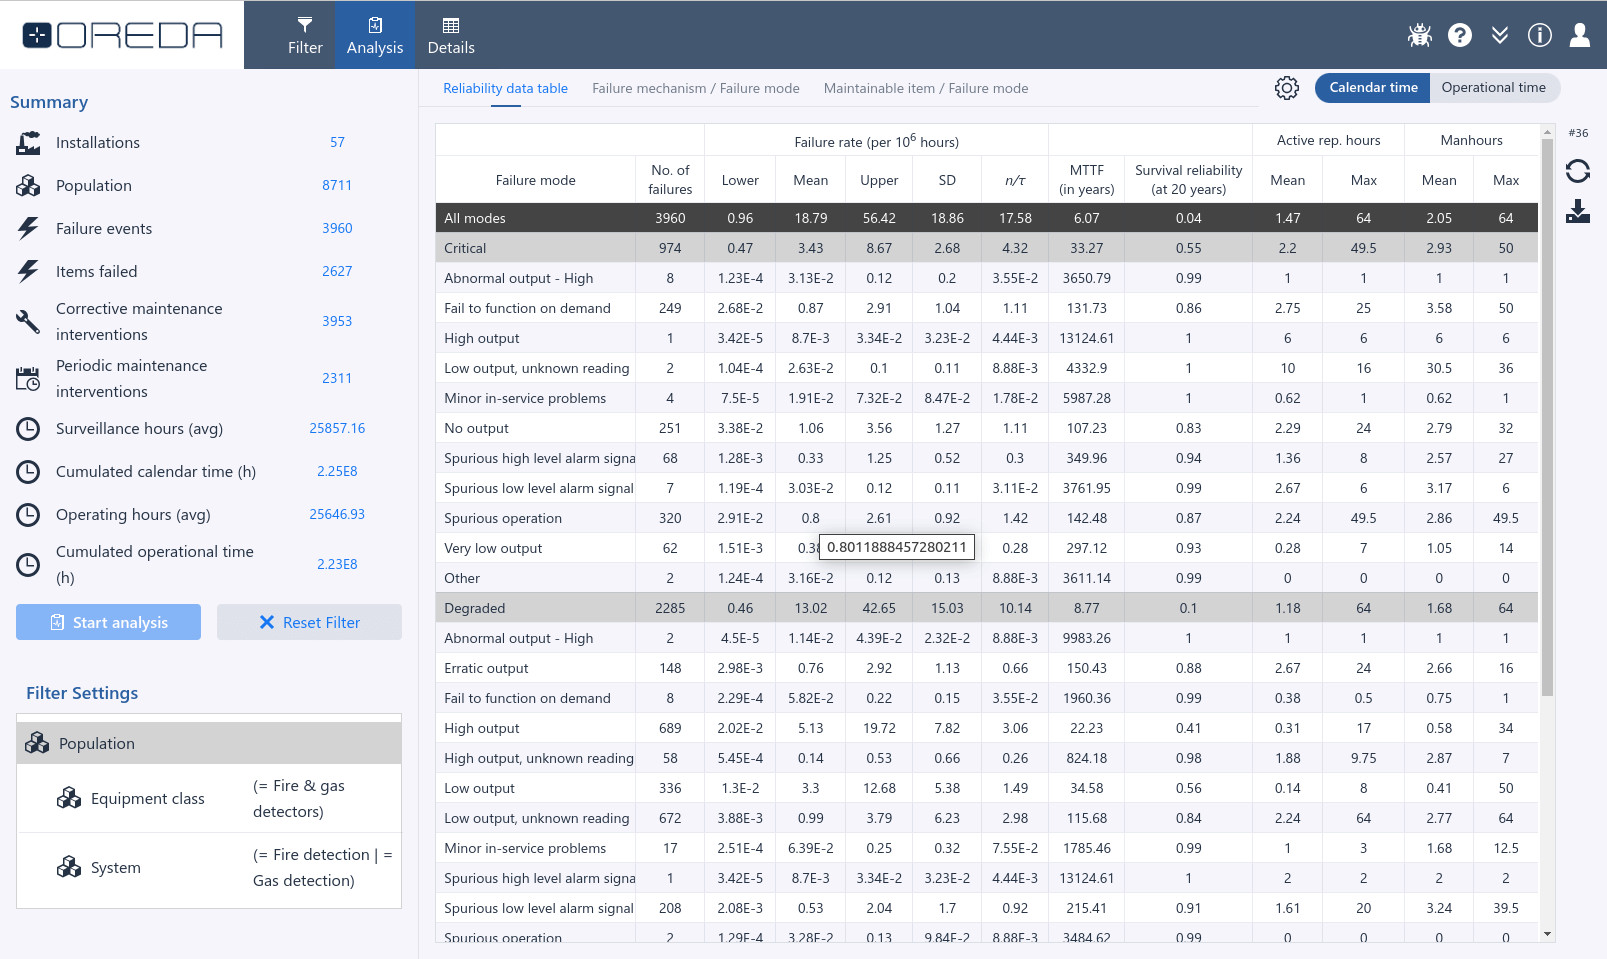Click the OREDA logo
This screenshot has width=1607, height=959.
[x=122, y=35]
